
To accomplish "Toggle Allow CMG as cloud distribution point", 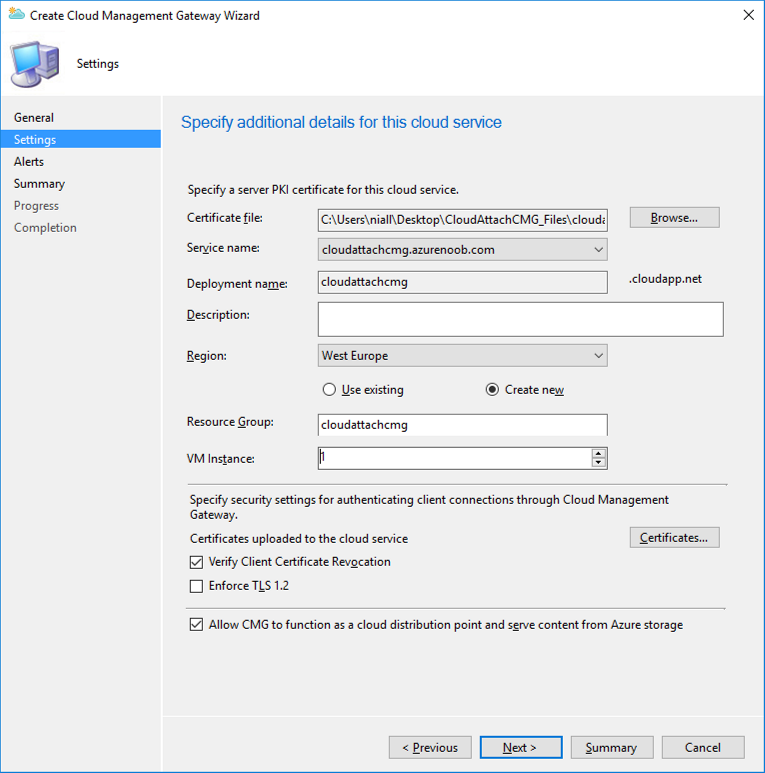I will pyautogui.click(x=196, y=625).
